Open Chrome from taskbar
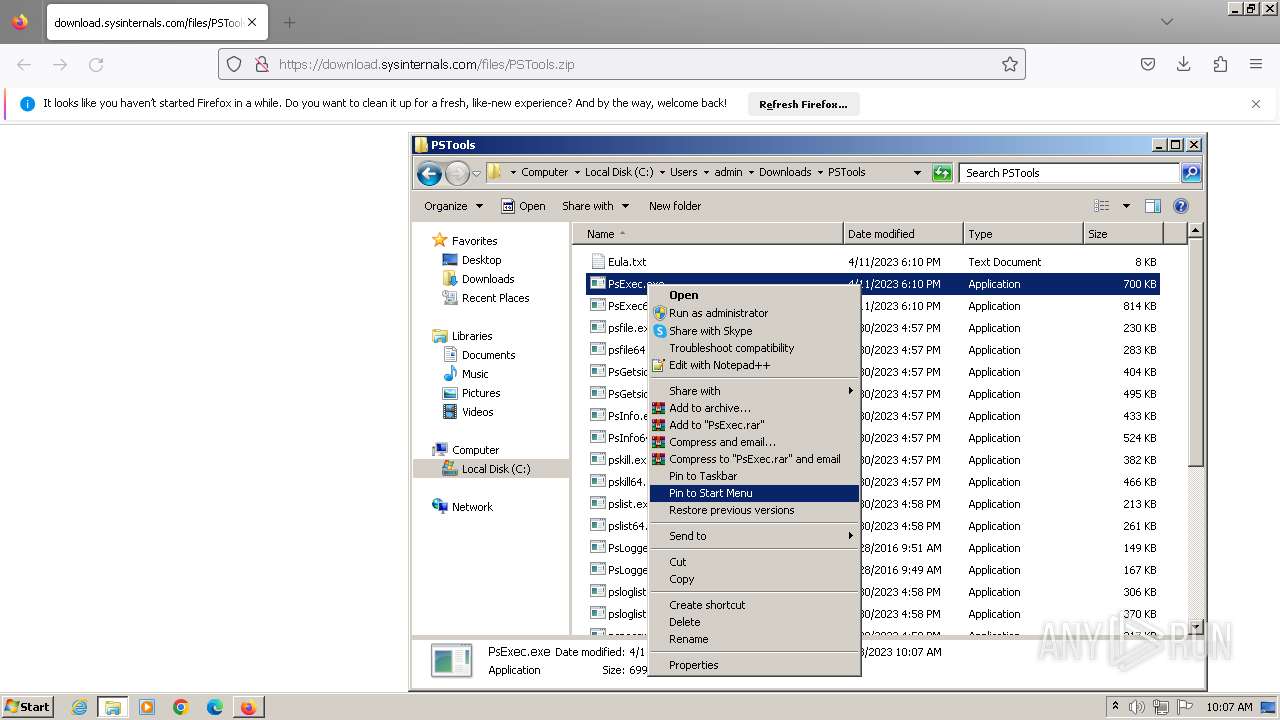Screen dimensions: 1280x720 pos(180,707)
